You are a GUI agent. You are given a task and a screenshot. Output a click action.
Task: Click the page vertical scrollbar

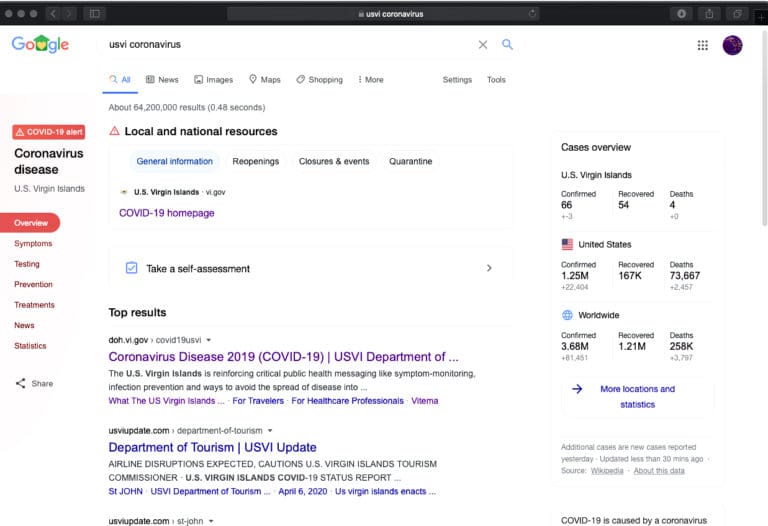pyautogui.click(x=765, y=127)
